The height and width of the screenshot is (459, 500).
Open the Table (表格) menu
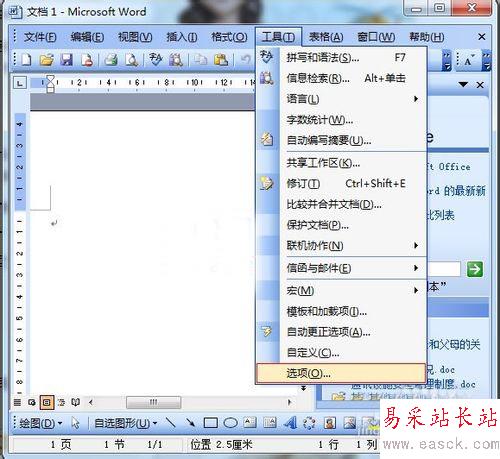pos(326,37)
